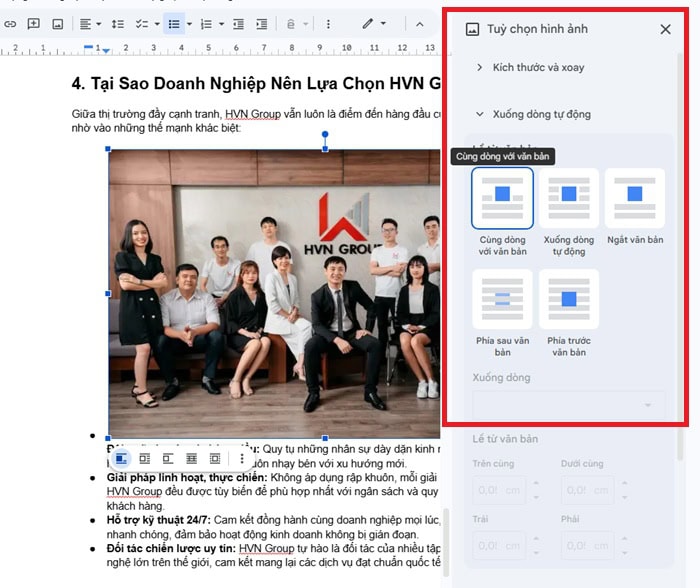Add a comment with toolbar icon
The width and height of the screenshot is (700, 588).
[33, 24]
